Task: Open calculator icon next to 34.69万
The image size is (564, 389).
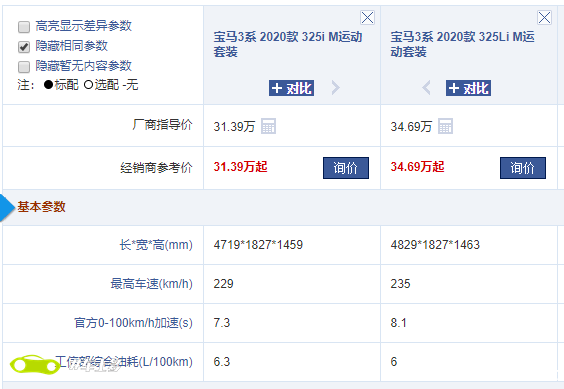Action: click(445, 126)
